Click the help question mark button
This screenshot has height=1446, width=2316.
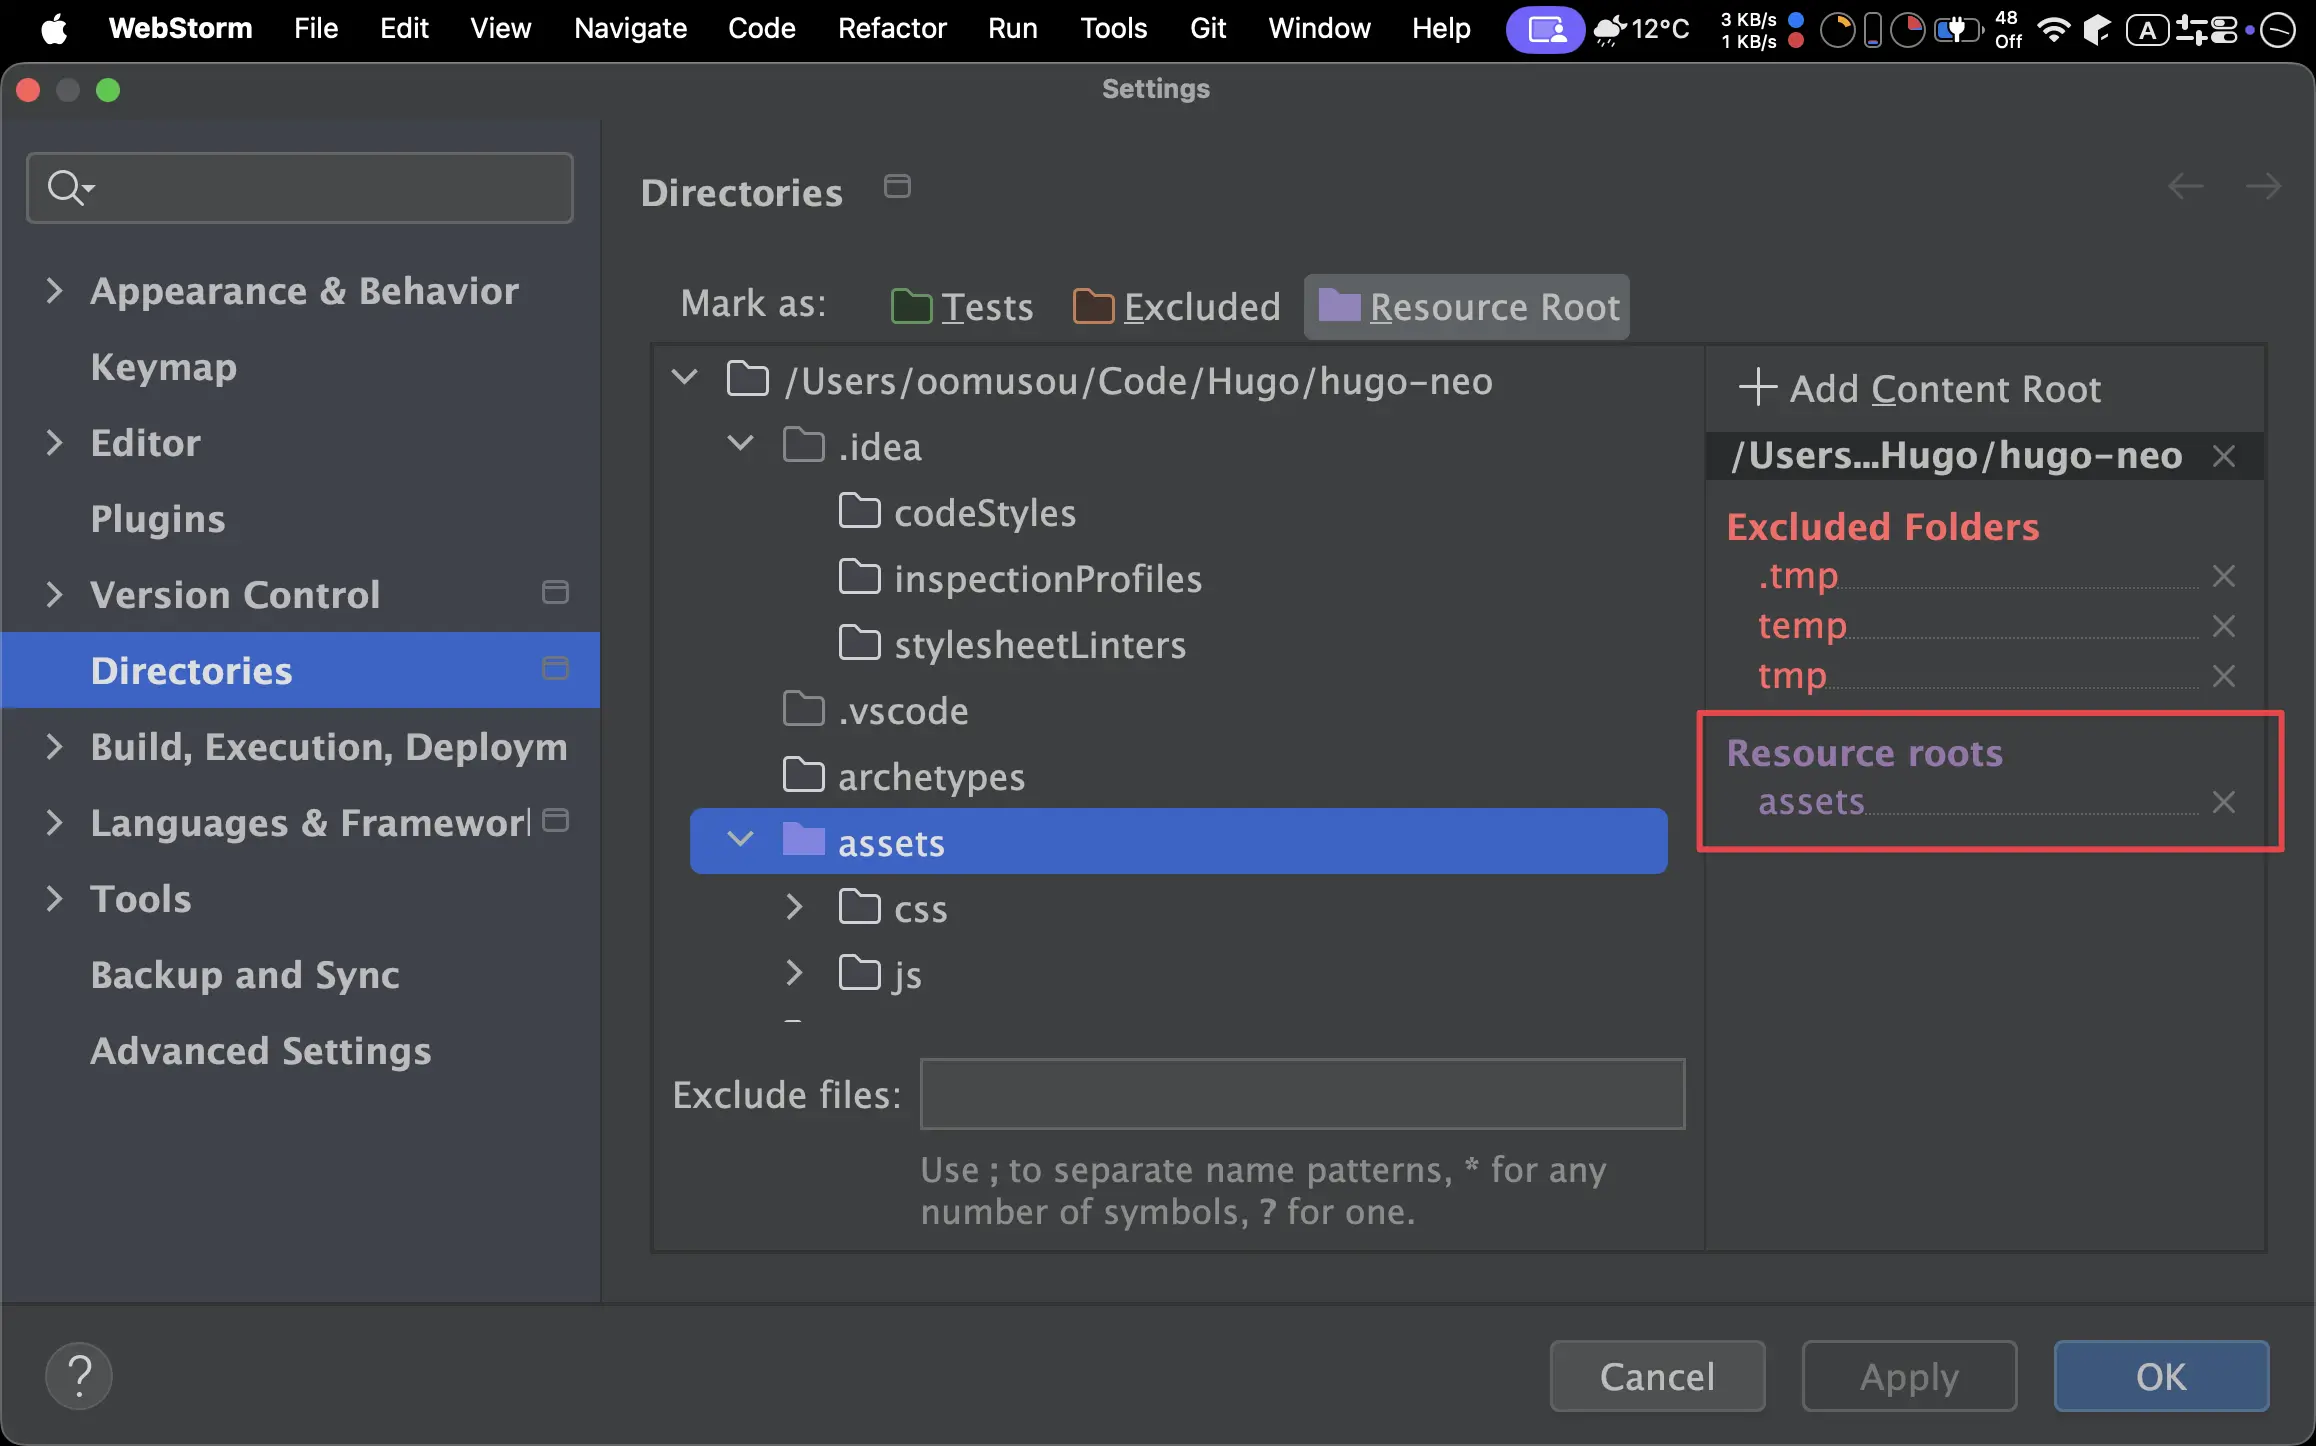pos(79,1376)
